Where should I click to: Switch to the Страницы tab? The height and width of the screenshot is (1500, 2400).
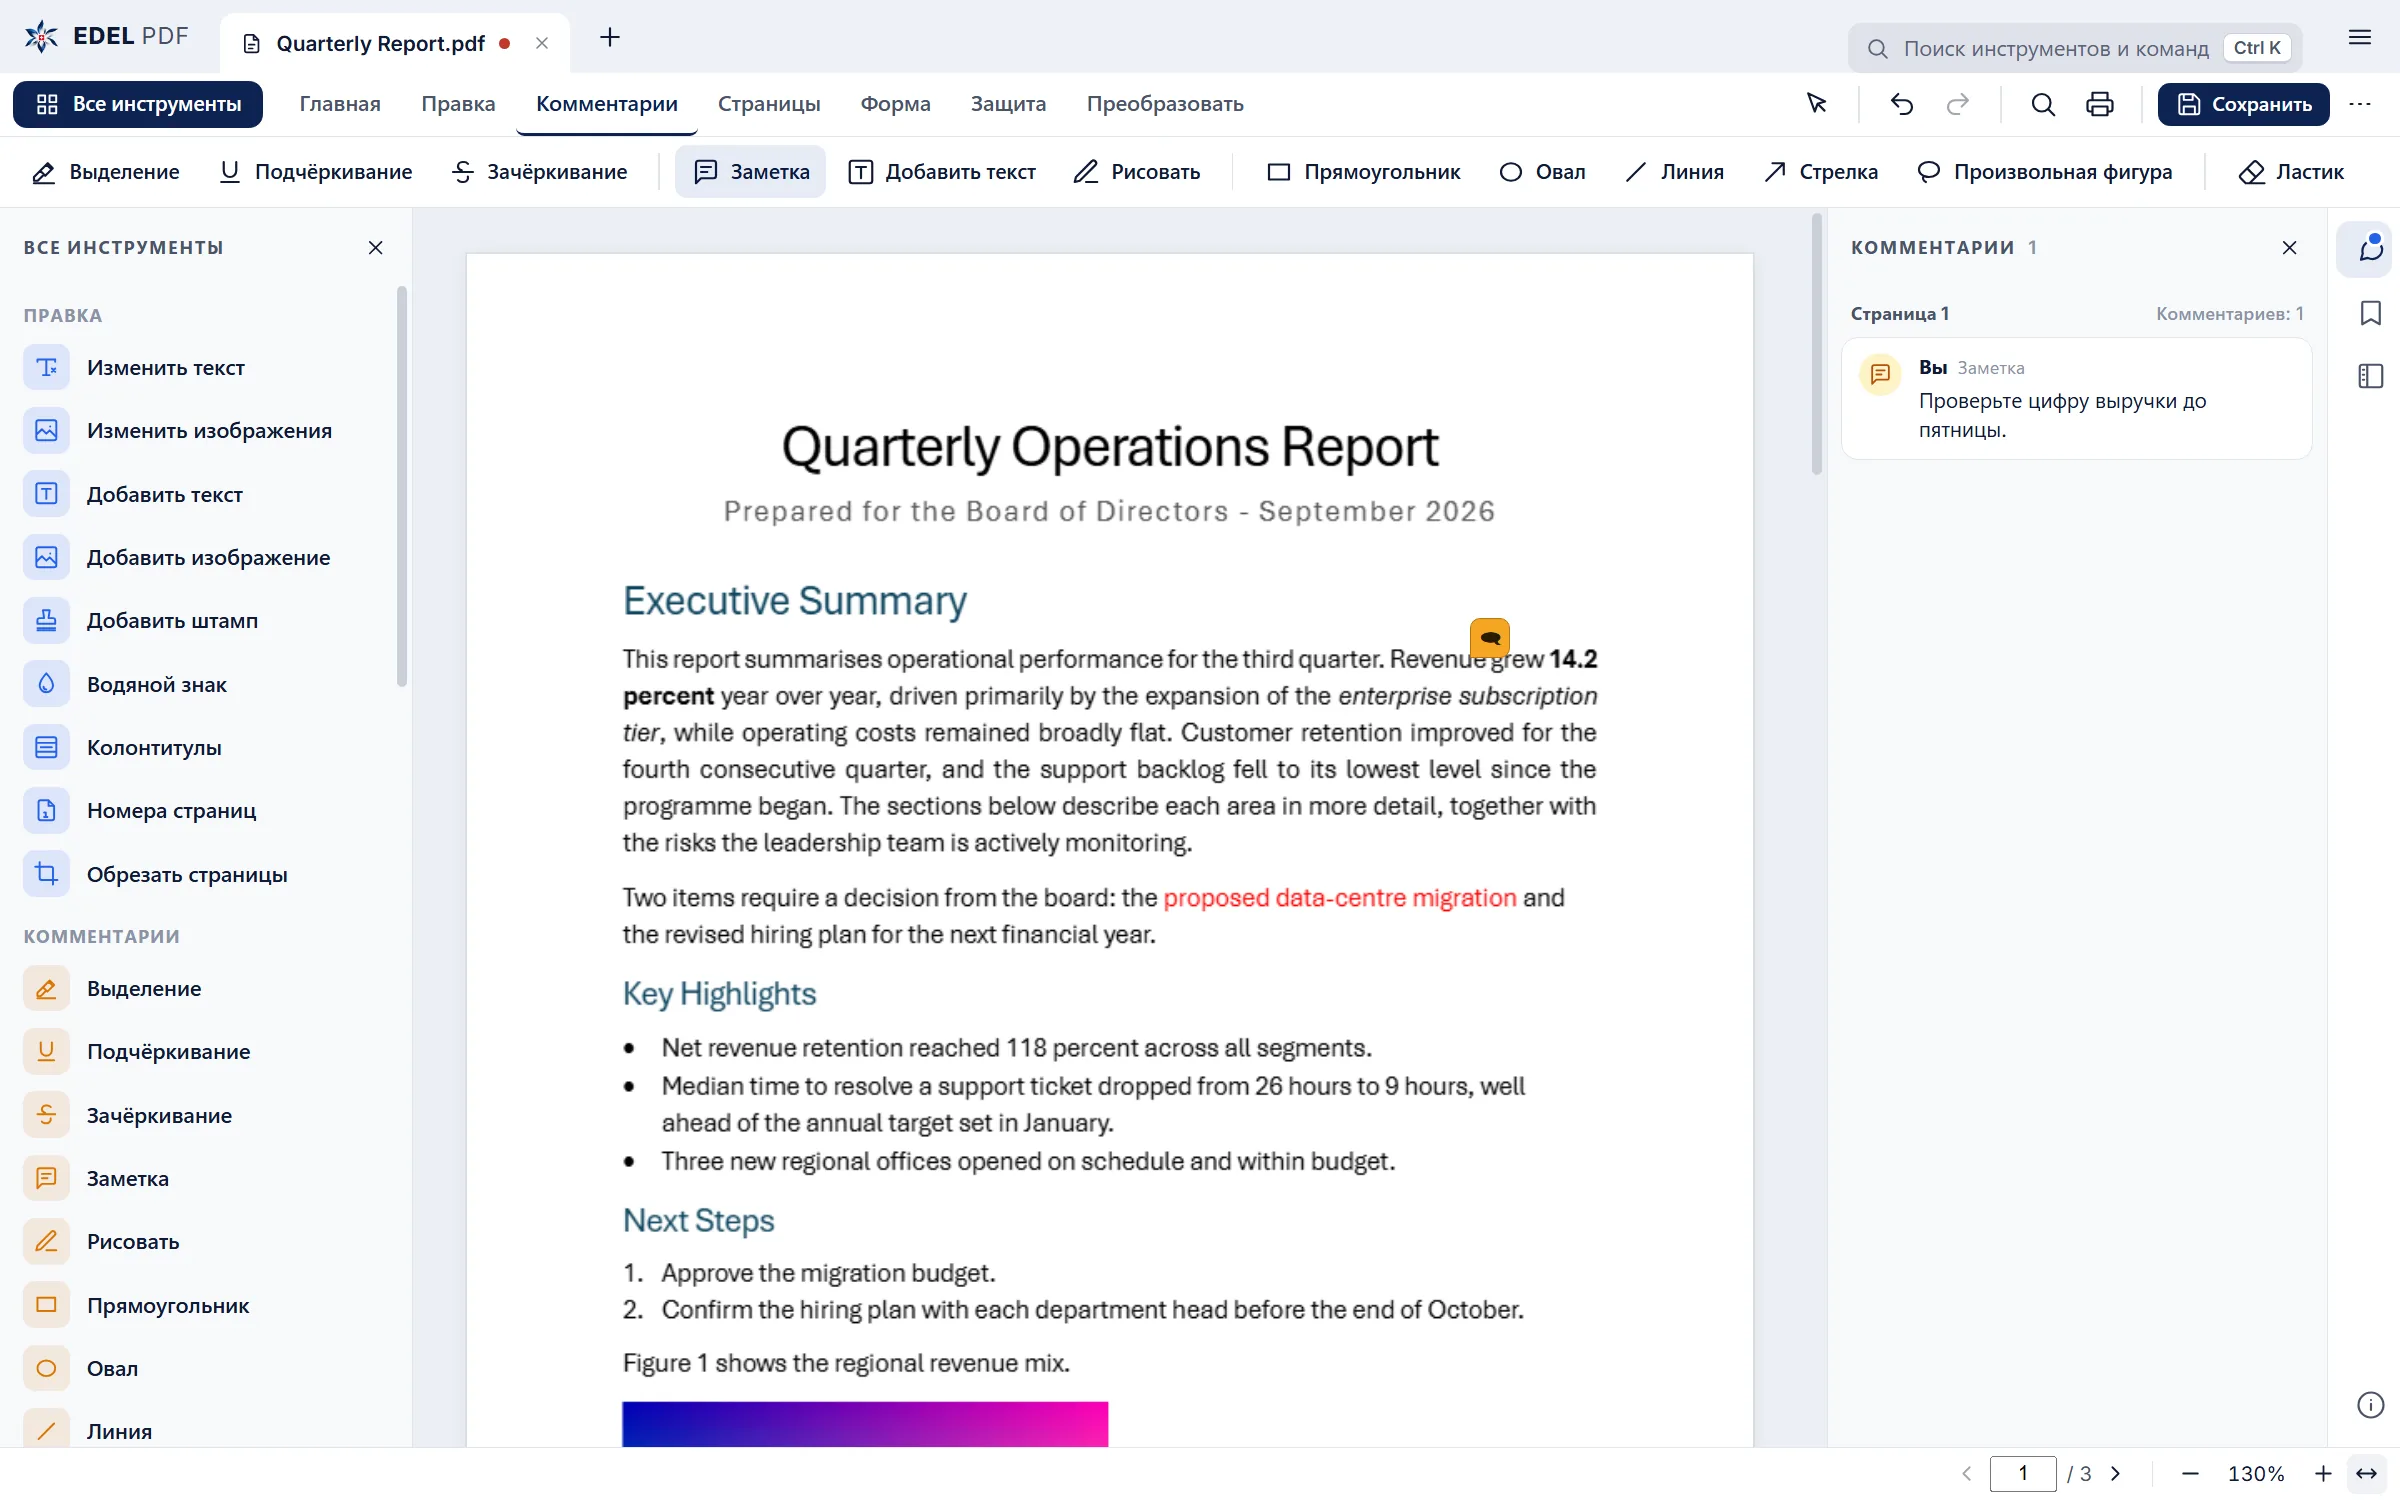click(x=769, y=104)
